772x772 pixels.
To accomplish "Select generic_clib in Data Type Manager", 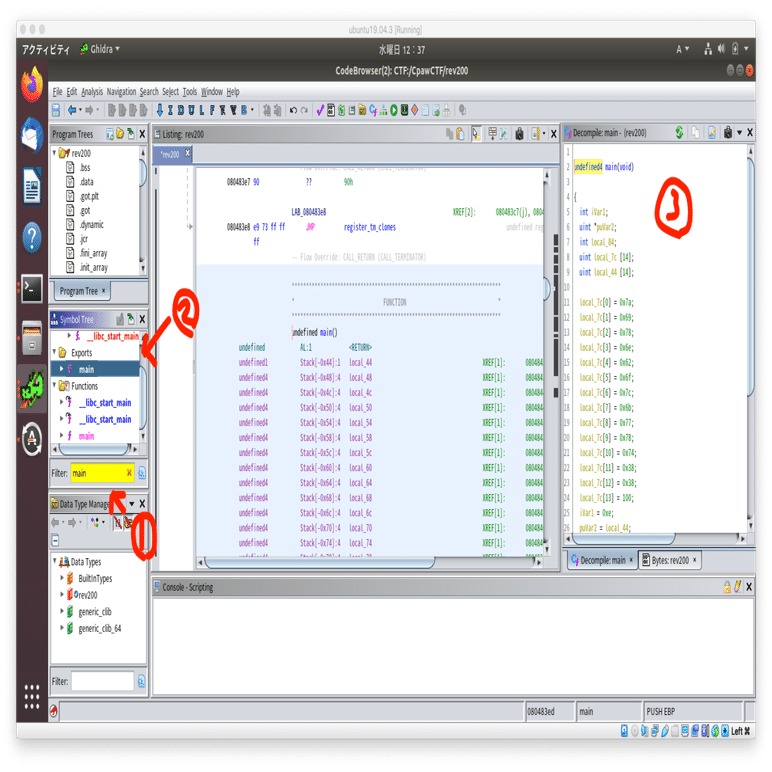I will 95,612.
